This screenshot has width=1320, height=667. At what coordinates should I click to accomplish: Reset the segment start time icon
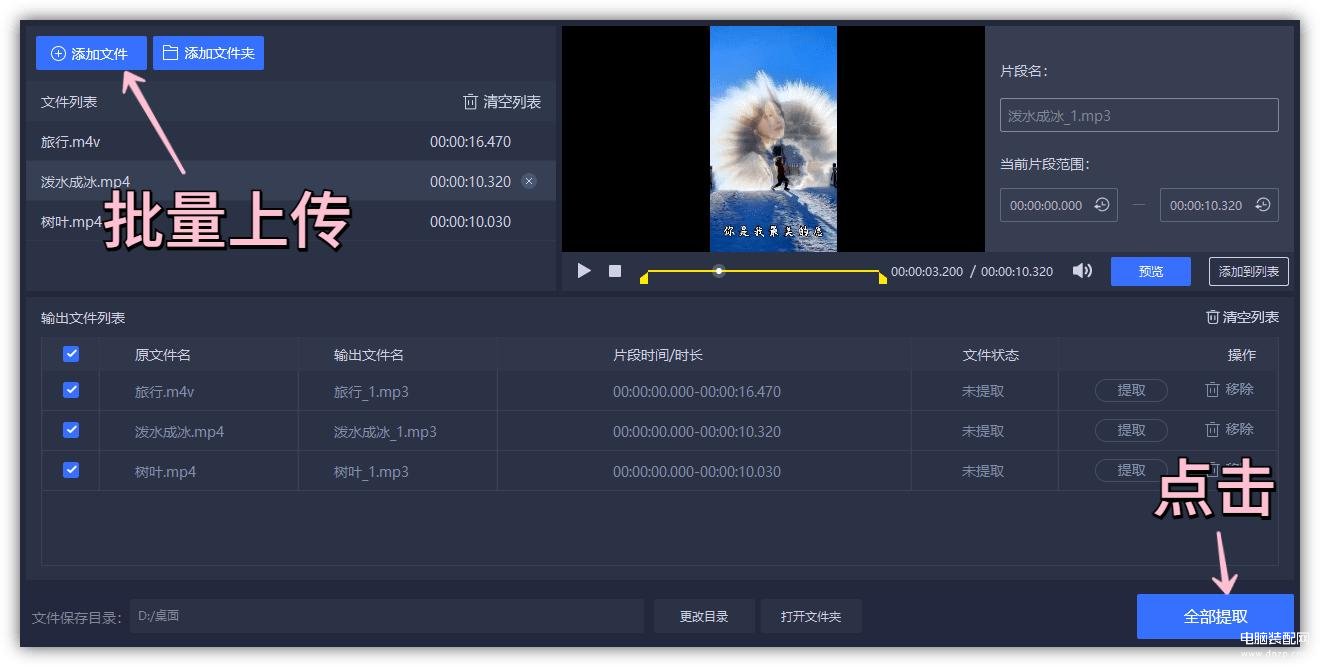point(1102,205)
